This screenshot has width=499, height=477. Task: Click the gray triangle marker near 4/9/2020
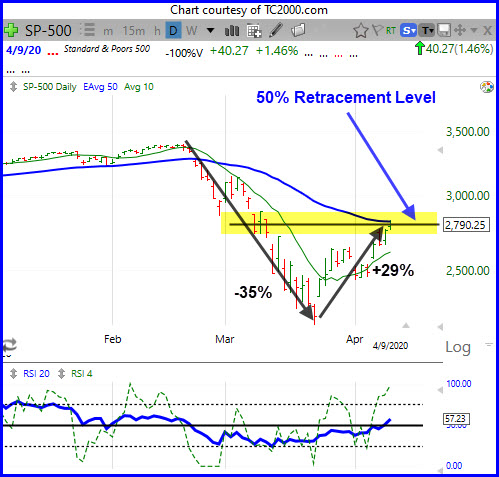point(406,325)
